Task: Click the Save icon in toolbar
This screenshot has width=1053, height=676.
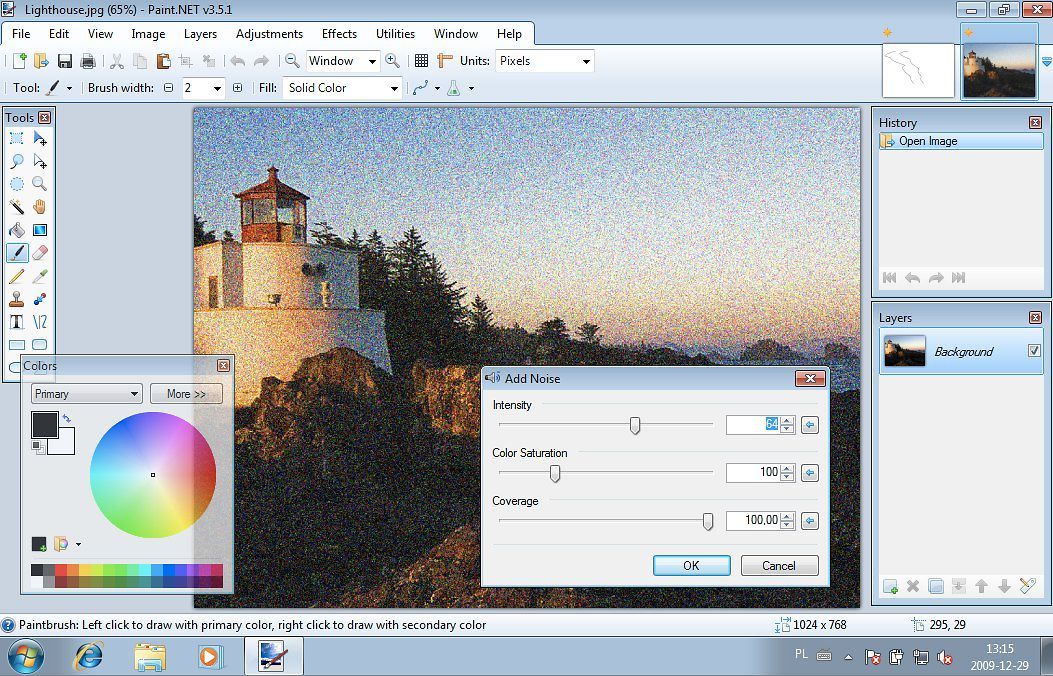Action: (x=65, y=61)
